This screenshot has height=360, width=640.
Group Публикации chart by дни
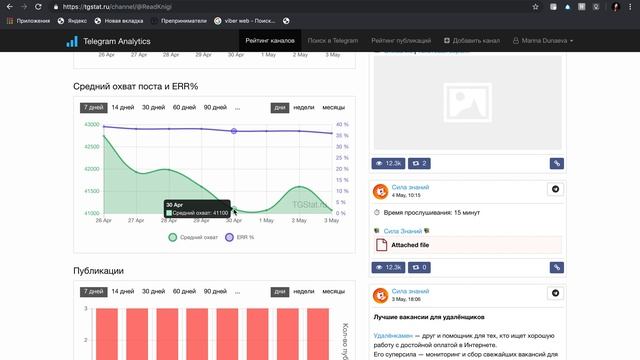280,291
